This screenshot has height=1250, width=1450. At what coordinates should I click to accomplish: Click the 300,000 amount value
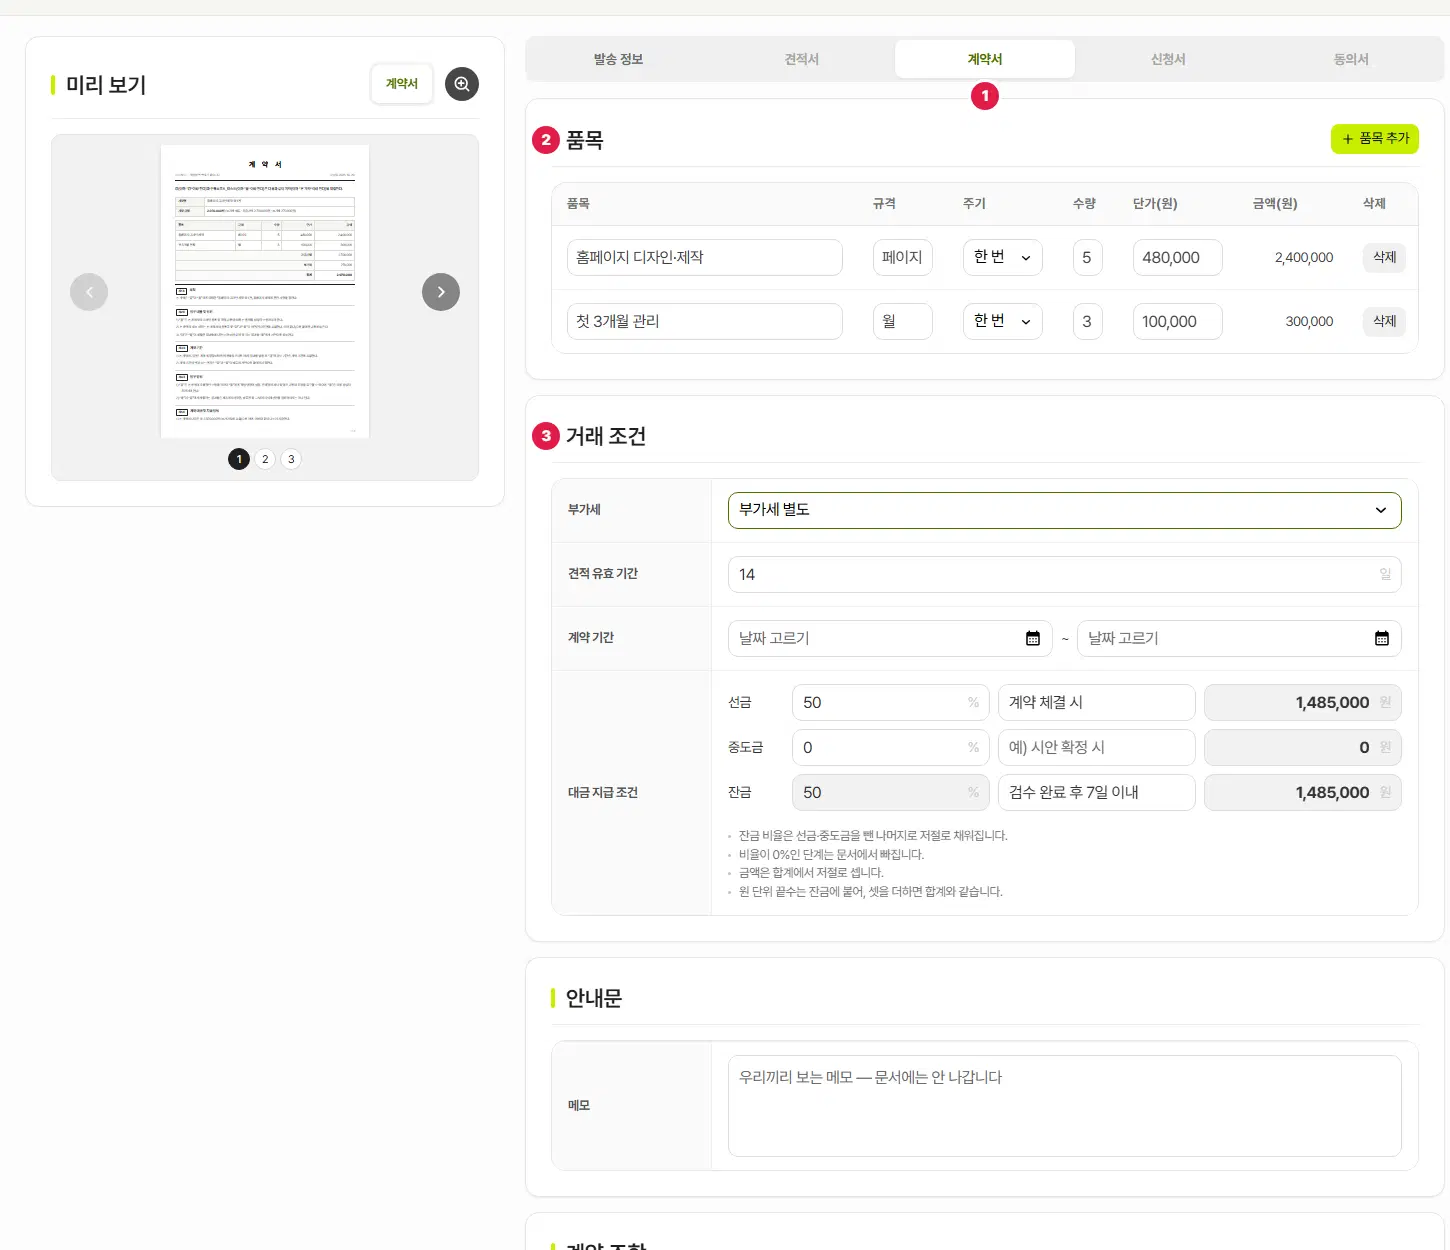click(x=1309, y=321)
